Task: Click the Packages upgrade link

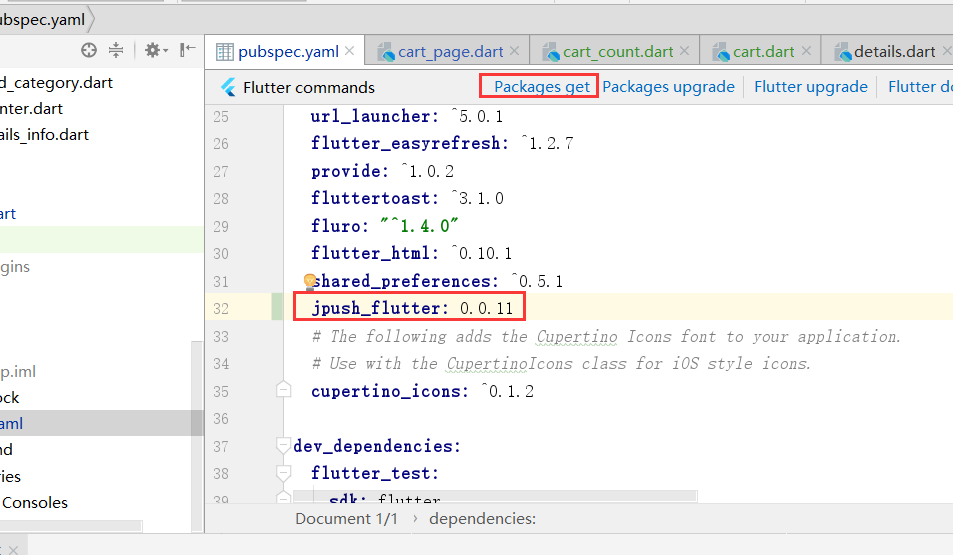Action: (668, 87)
